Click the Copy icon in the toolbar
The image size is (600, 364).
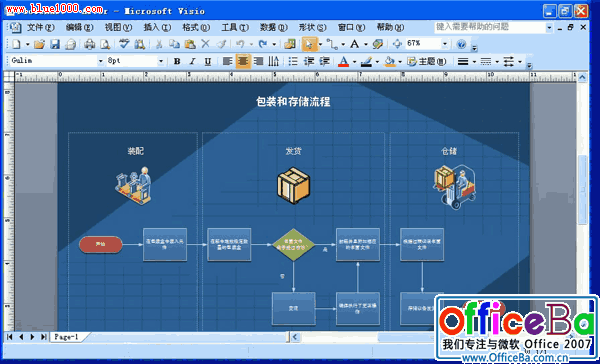(174, 44)
